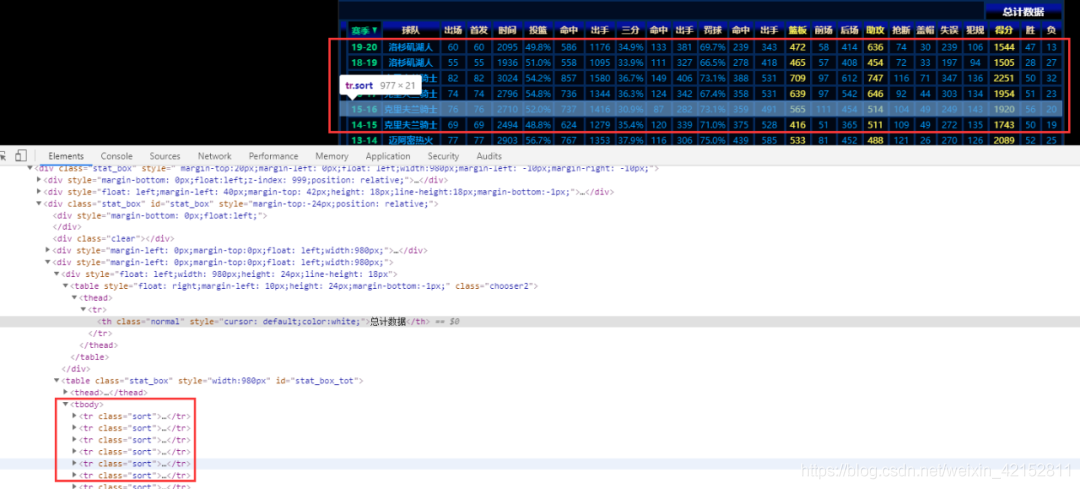Click the 49.8% shooting cell
Viewport: 1080px width, 489px height.
(538, 47)
